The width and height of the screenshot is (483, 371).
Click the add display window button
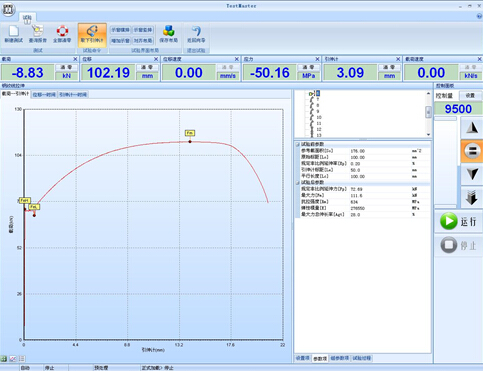120,41
